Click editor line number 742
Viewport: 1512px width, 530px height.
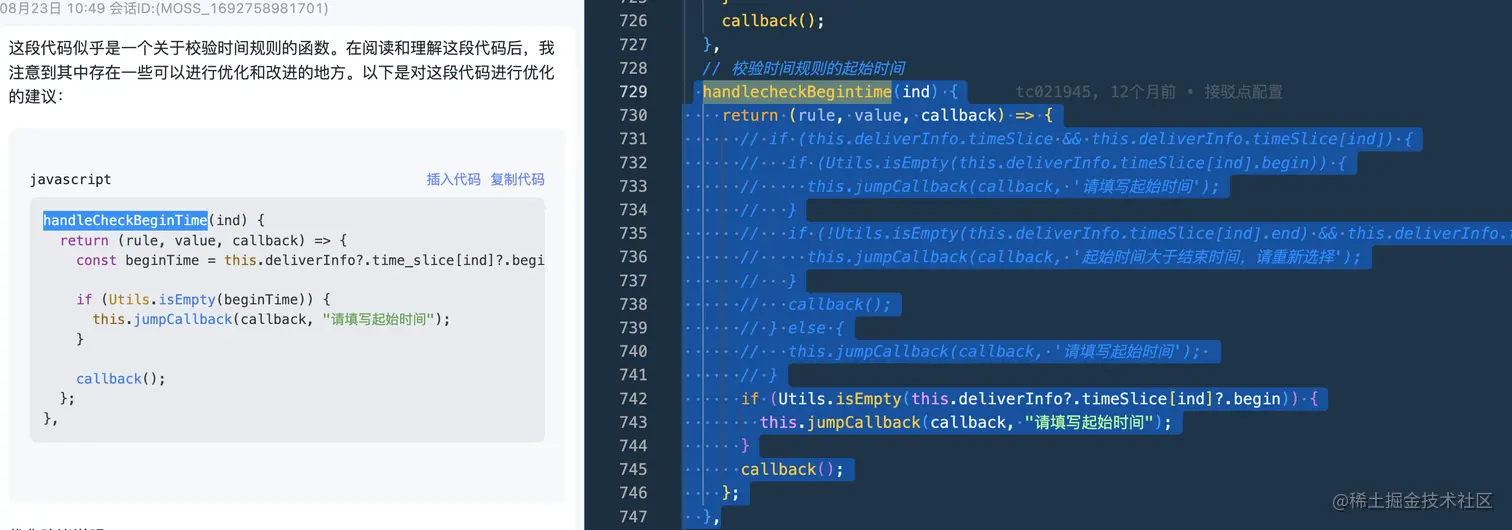pos(634,399)
